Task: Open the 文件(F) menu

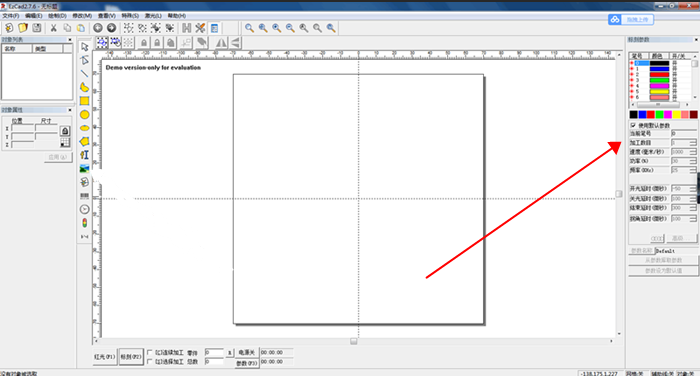Action: tap(10, 16)
